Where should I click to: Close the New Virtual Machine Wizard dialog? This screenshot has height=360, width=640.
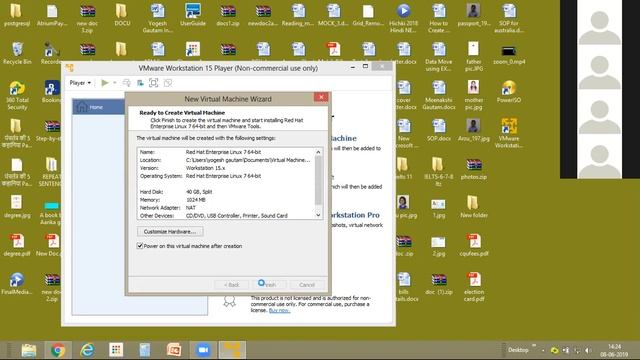point(321,97)
